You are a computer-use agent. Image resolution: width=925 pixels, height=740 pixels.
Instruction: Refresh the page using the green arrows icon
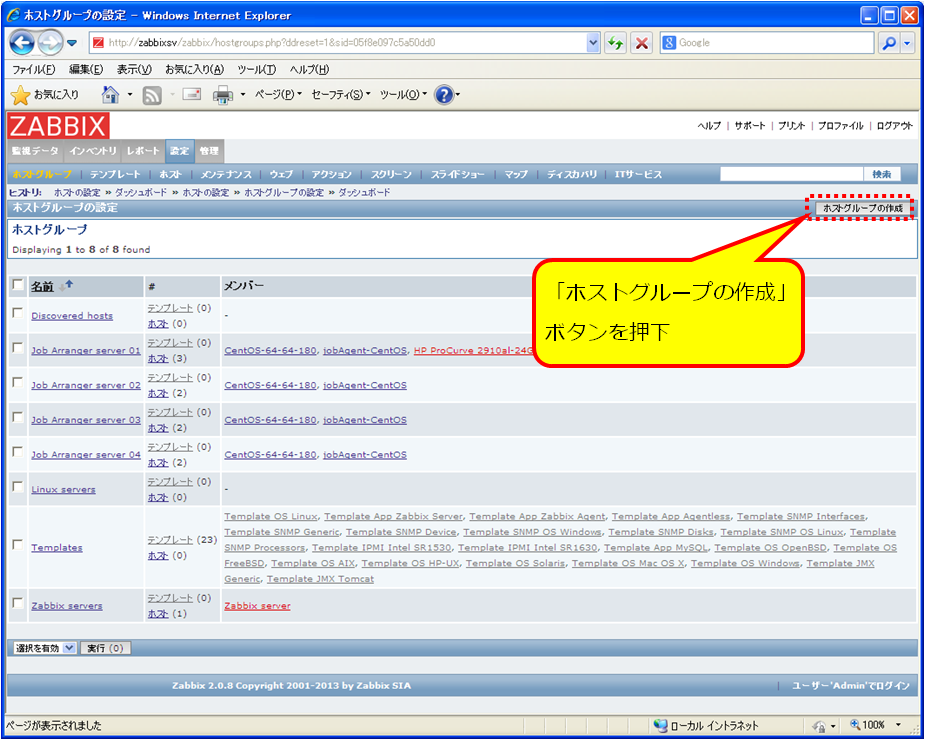tap(615, 43)
